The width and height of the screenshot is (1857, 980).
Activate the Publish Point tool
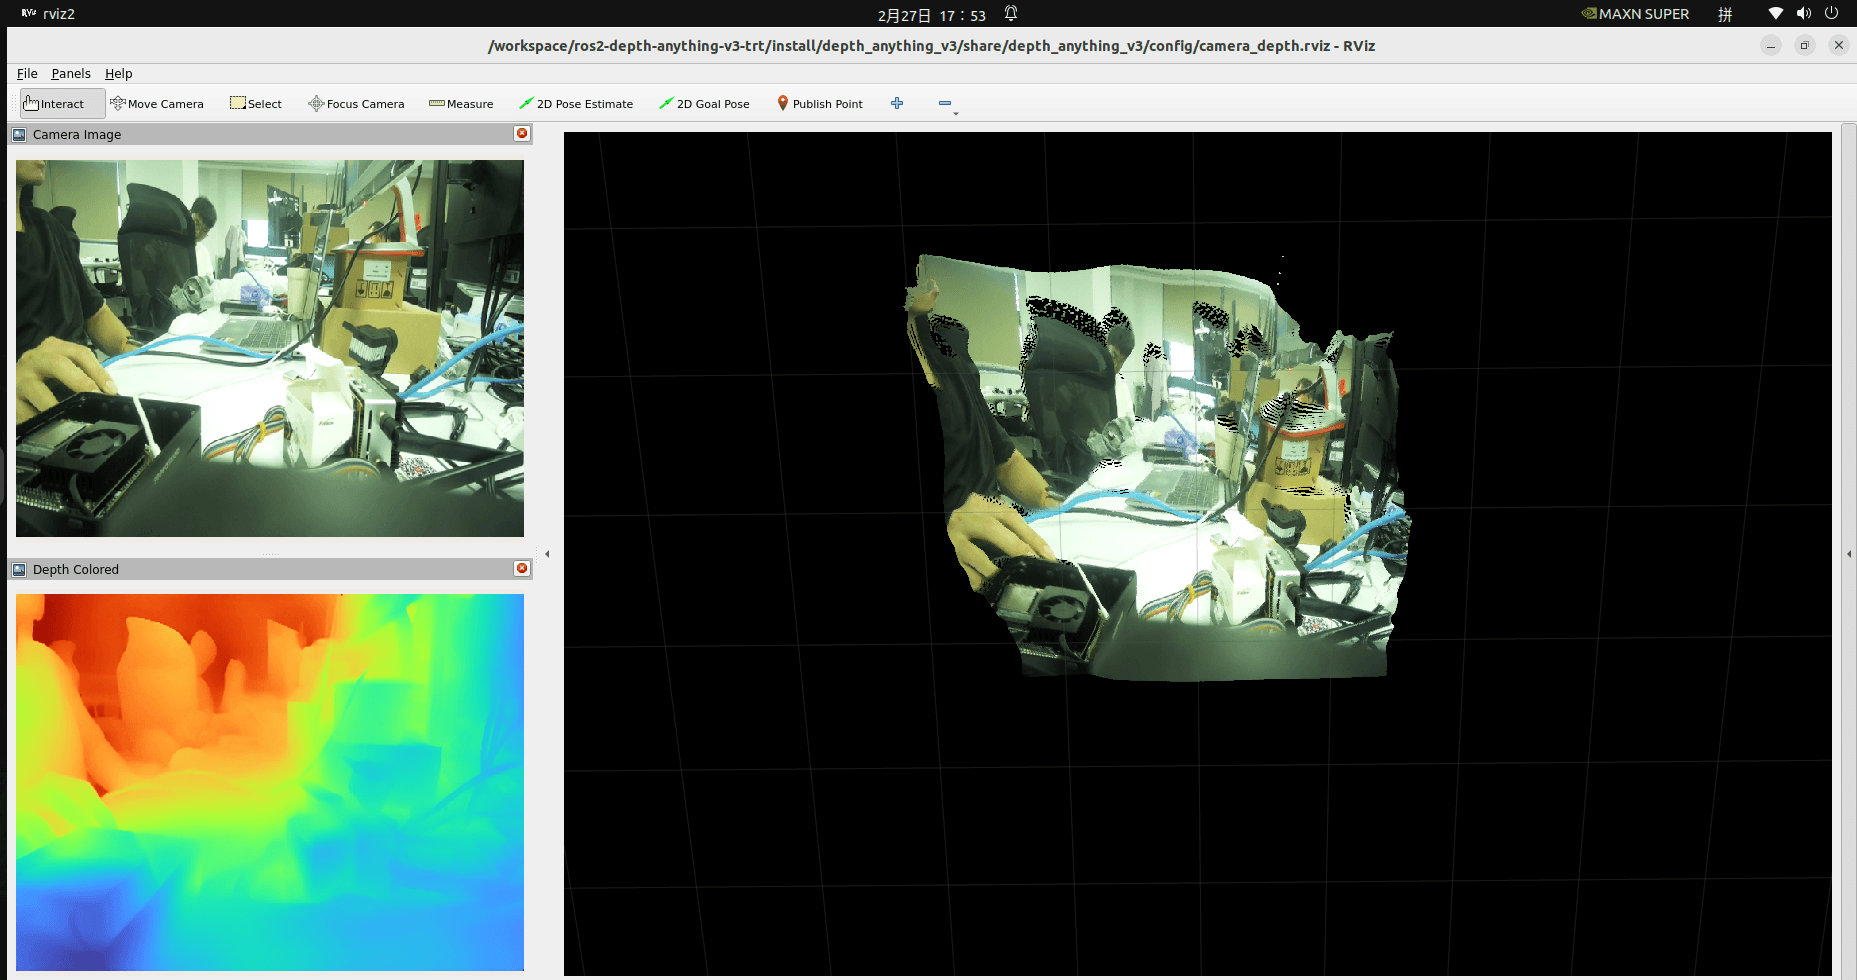(819, 103)
